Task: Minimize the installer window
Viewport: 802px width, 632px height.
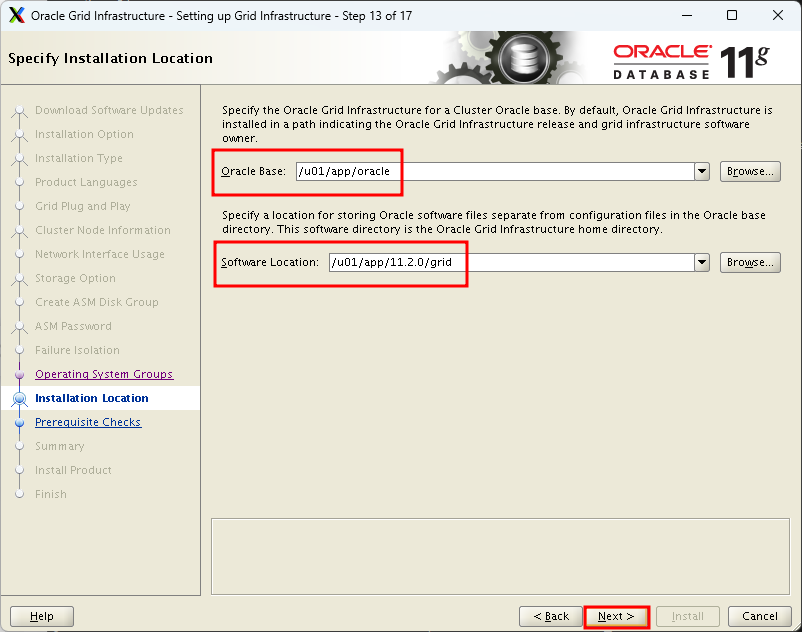Action: pyautogui.click(x=687, y=15)
